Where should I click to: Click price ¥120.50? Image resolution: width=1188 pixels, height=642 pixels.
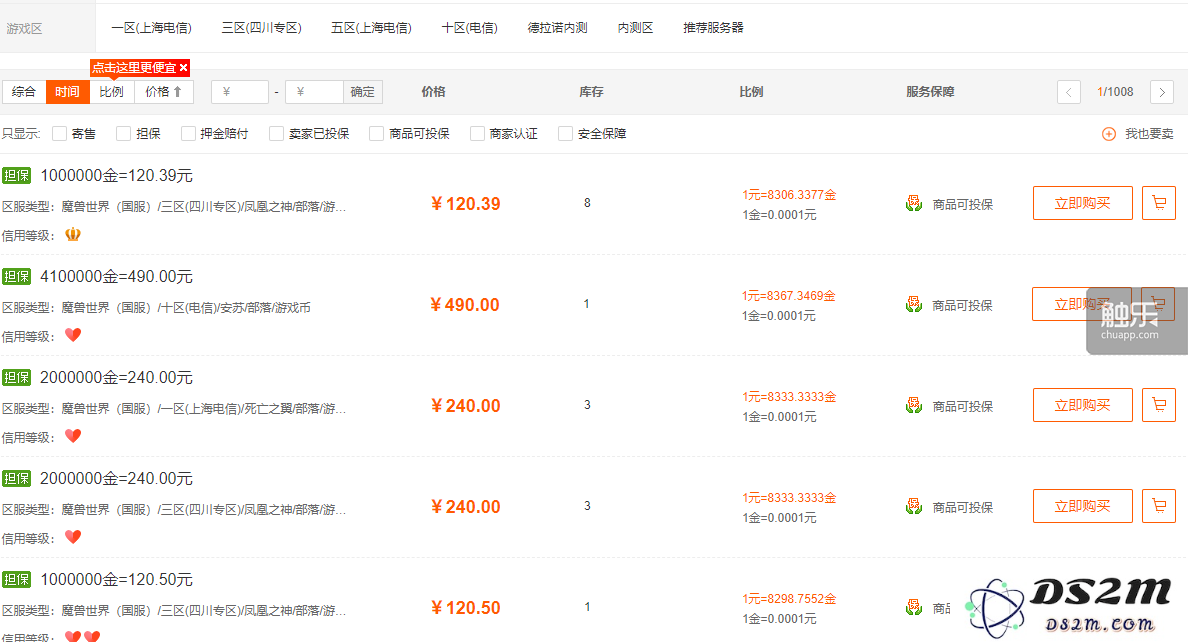click(465, 608)
